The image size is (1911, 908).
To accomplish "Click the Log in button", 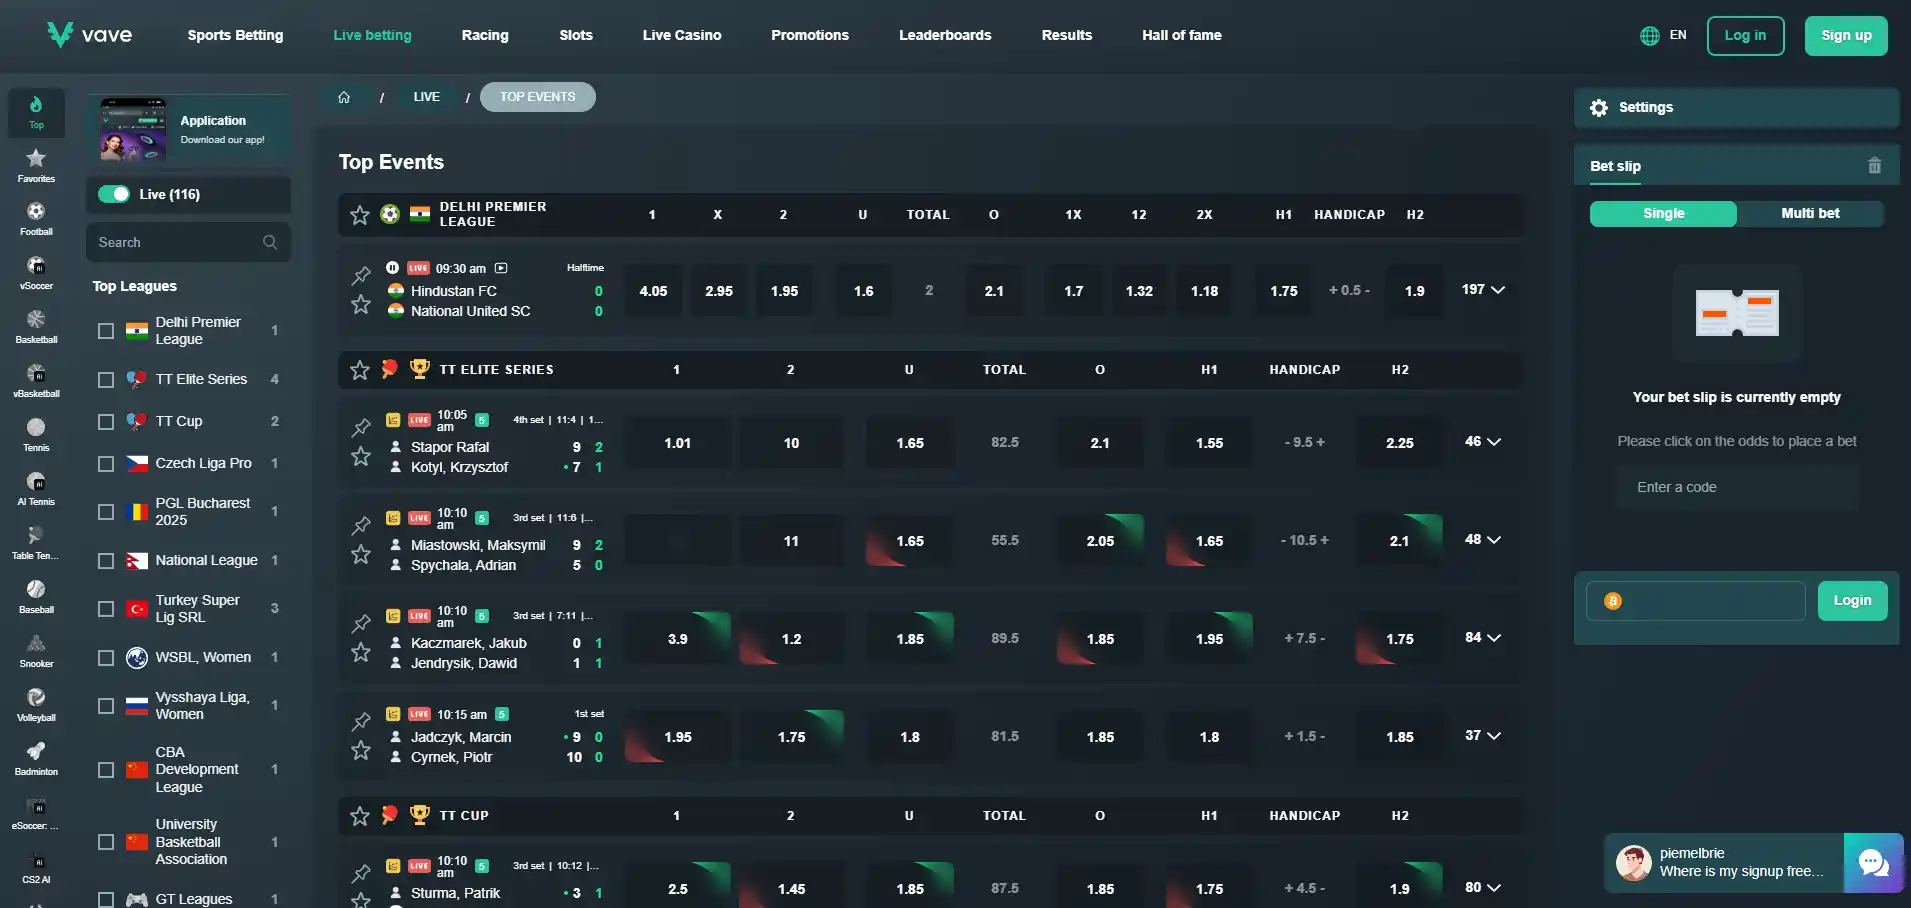I will (x=1745, y=36).
